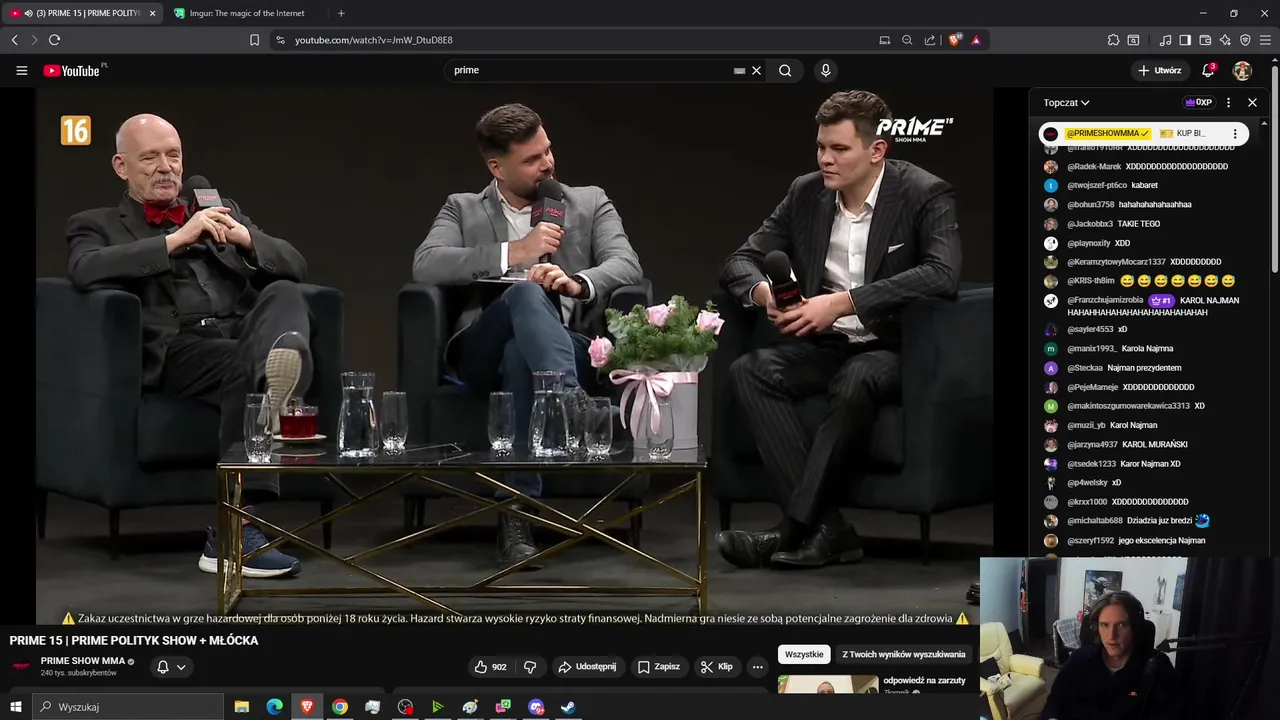This screenshot has height=720, width=1280.
Task: Open the Brave main menu
Action: click(x=1266, y=40)
